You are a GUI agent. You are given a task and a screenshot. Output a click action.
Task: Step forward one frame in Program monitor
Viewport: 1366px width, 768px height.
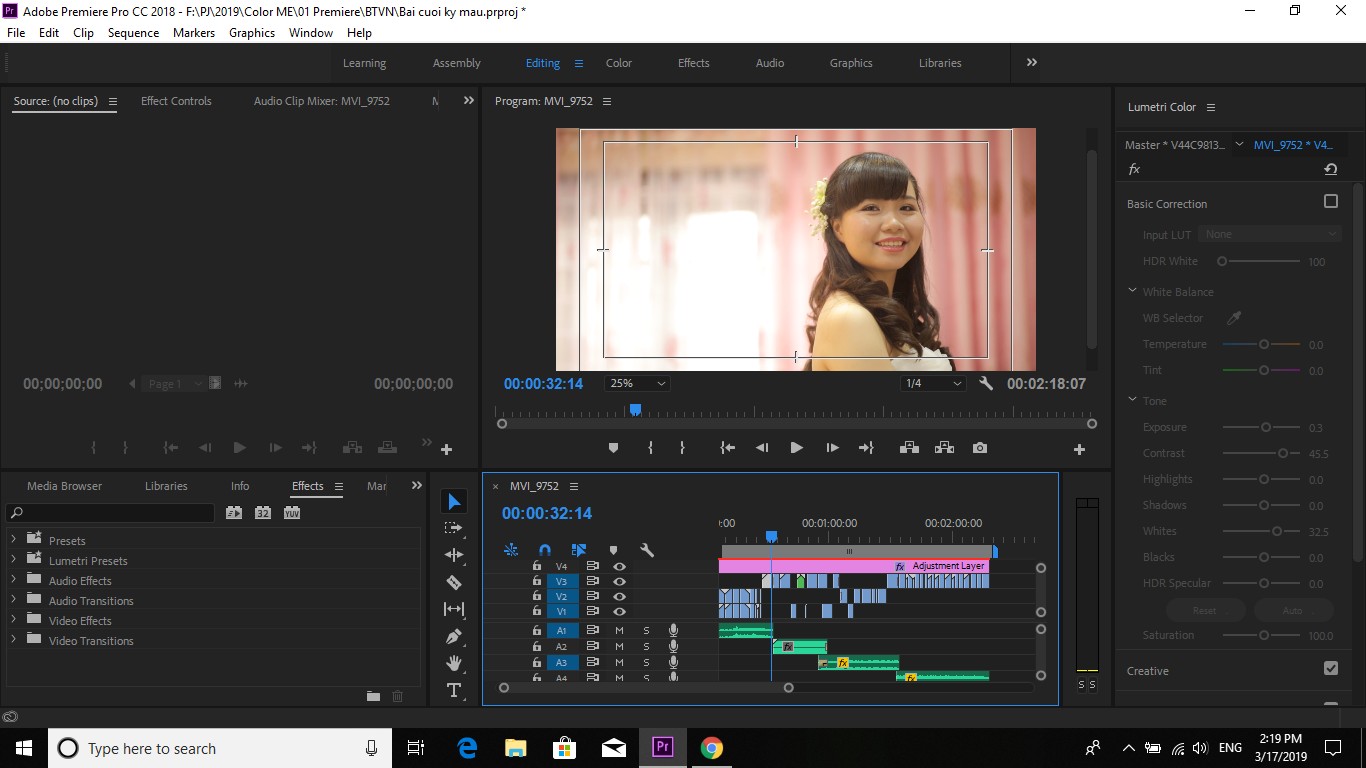pos(832,448)
